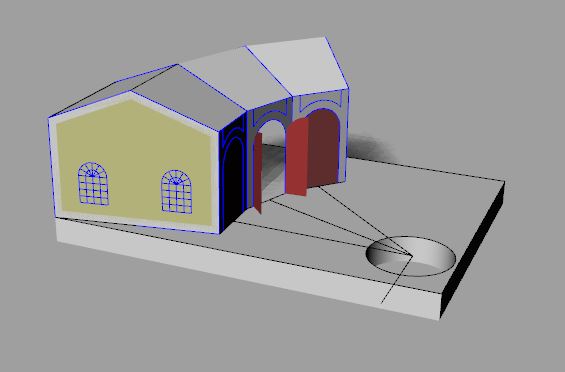Select the arch frame above the left doorway
565x372 pixels.
tap(270, 115)
